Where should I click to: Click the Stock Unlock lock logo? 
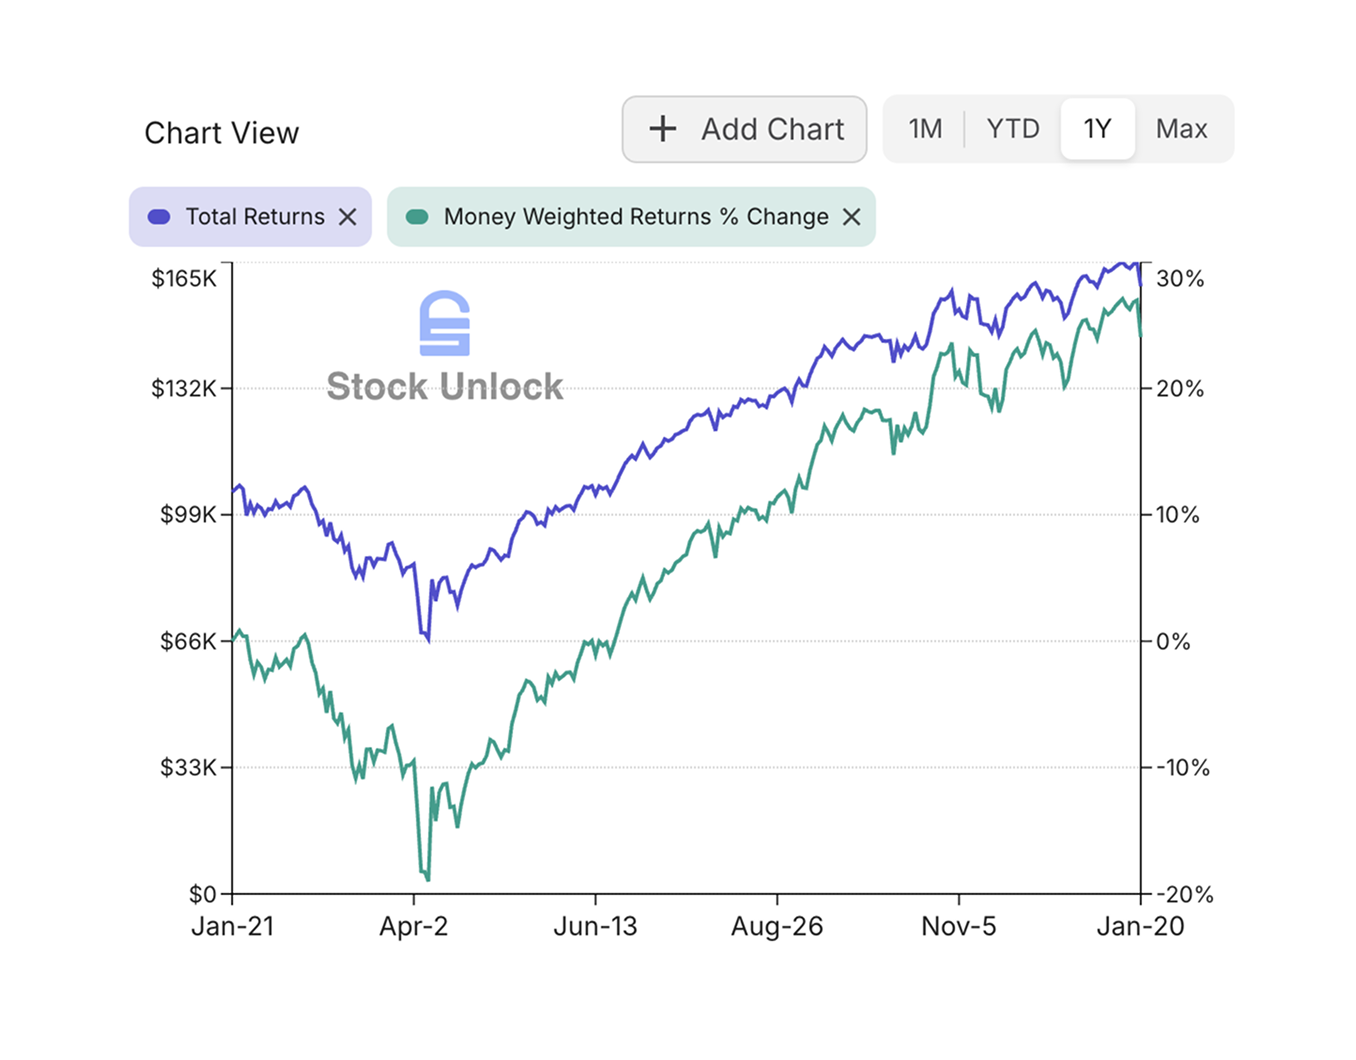pos(446,322)
